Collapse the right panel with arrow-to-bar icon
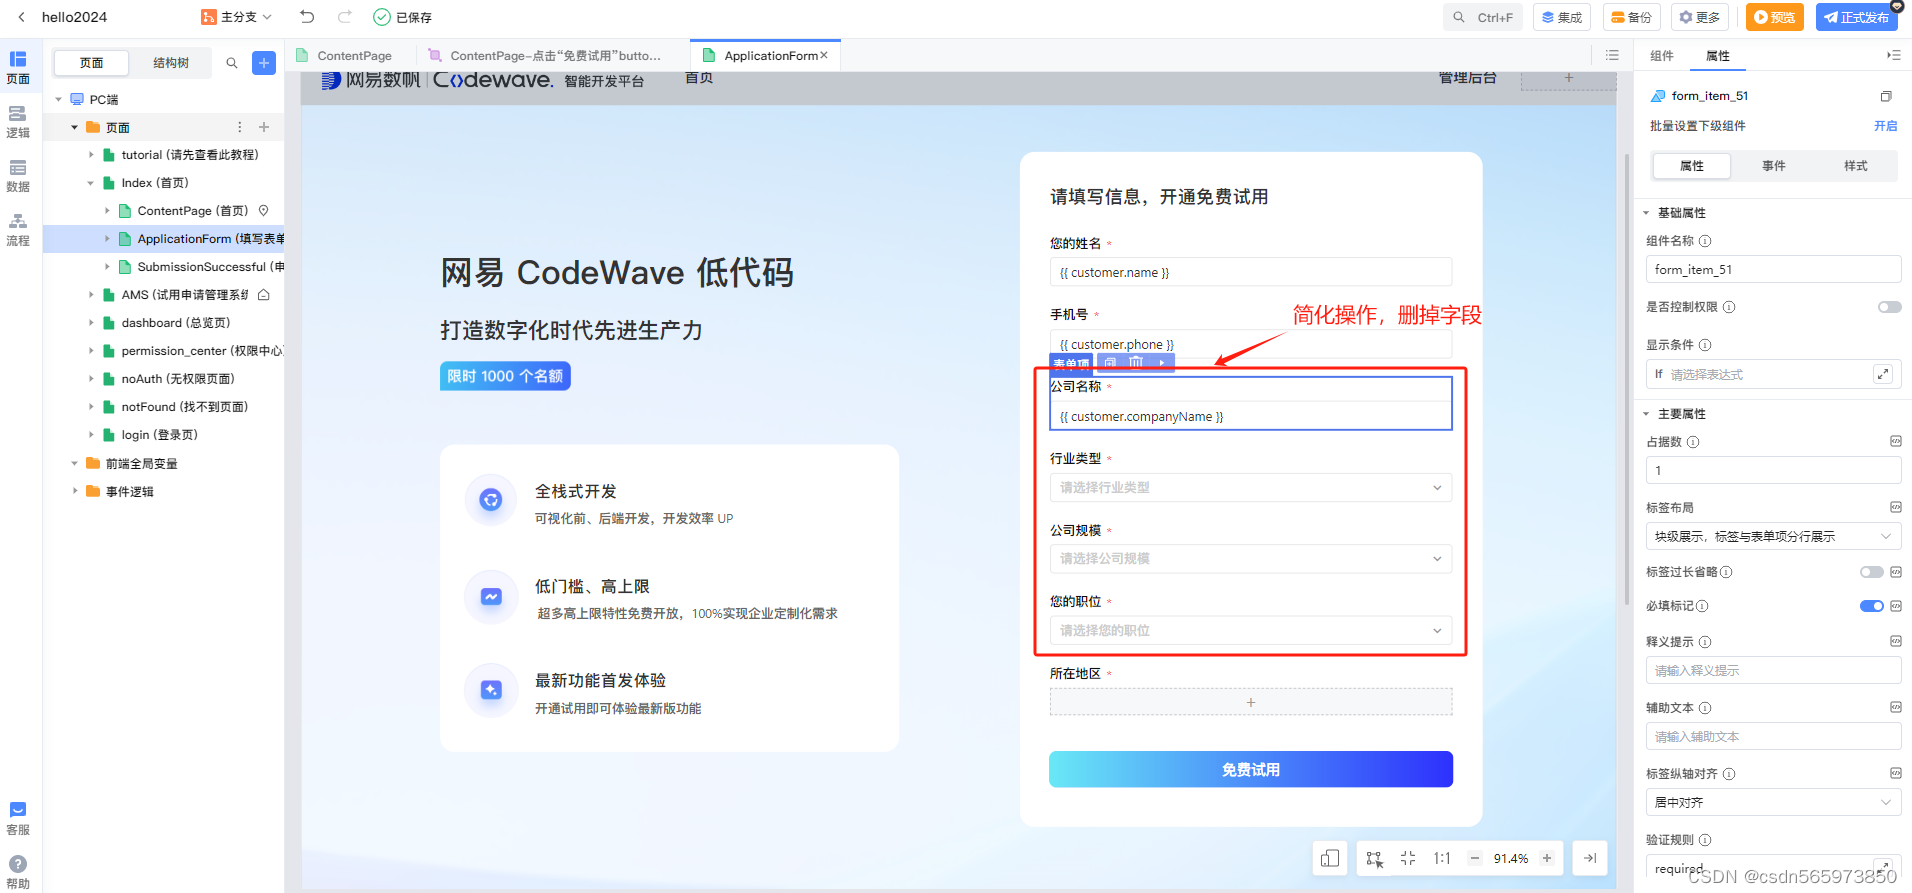The width and height of the screenshot is (1912, 893). (x=1590, y=858)
